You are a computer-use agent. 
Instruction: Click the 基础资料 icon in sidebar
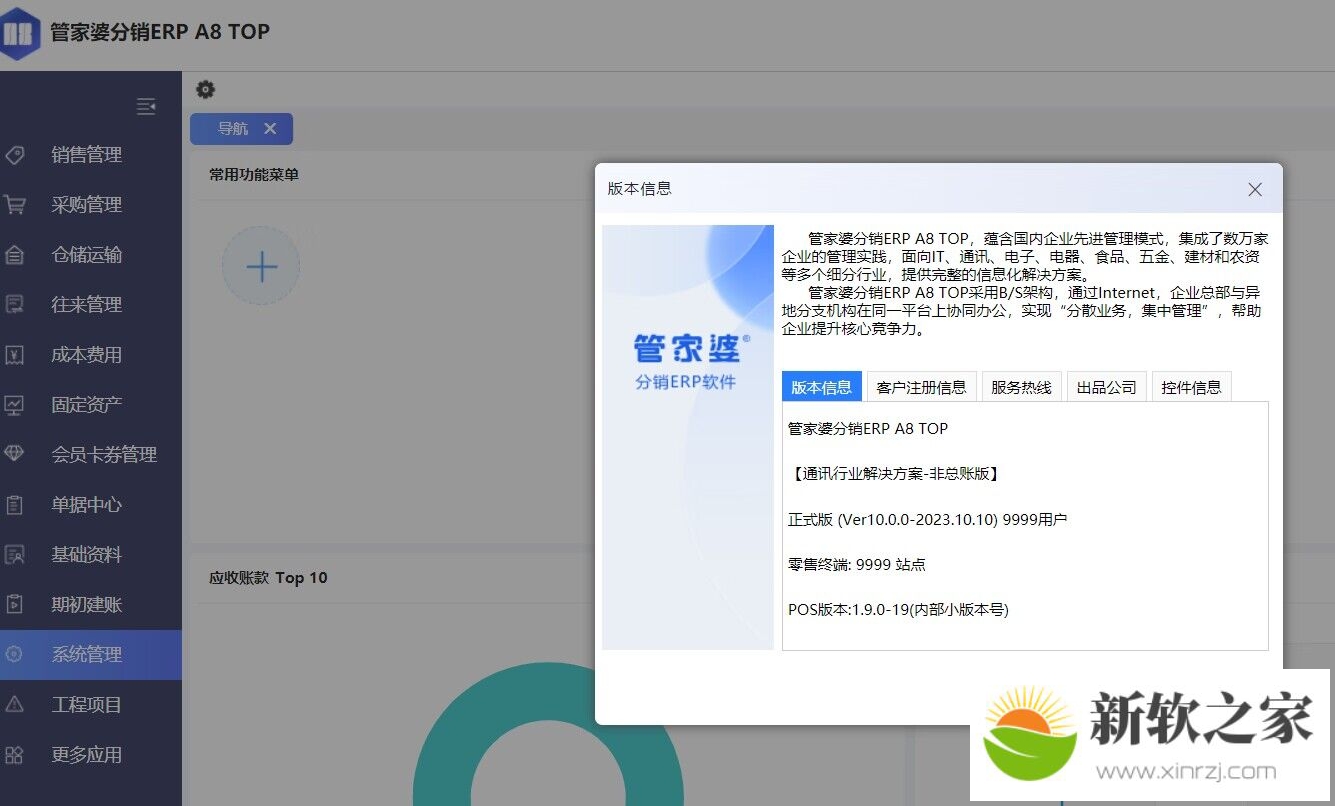click(14, 555)
